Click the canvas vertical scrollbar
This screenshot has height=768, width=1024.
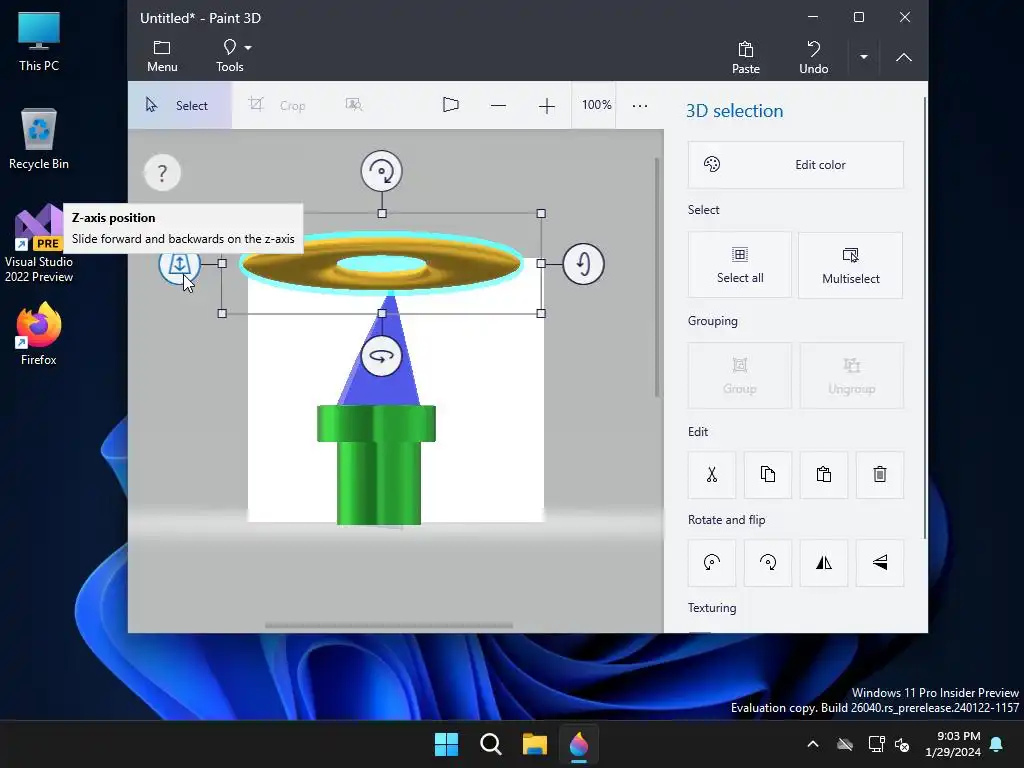pos(657,277)
